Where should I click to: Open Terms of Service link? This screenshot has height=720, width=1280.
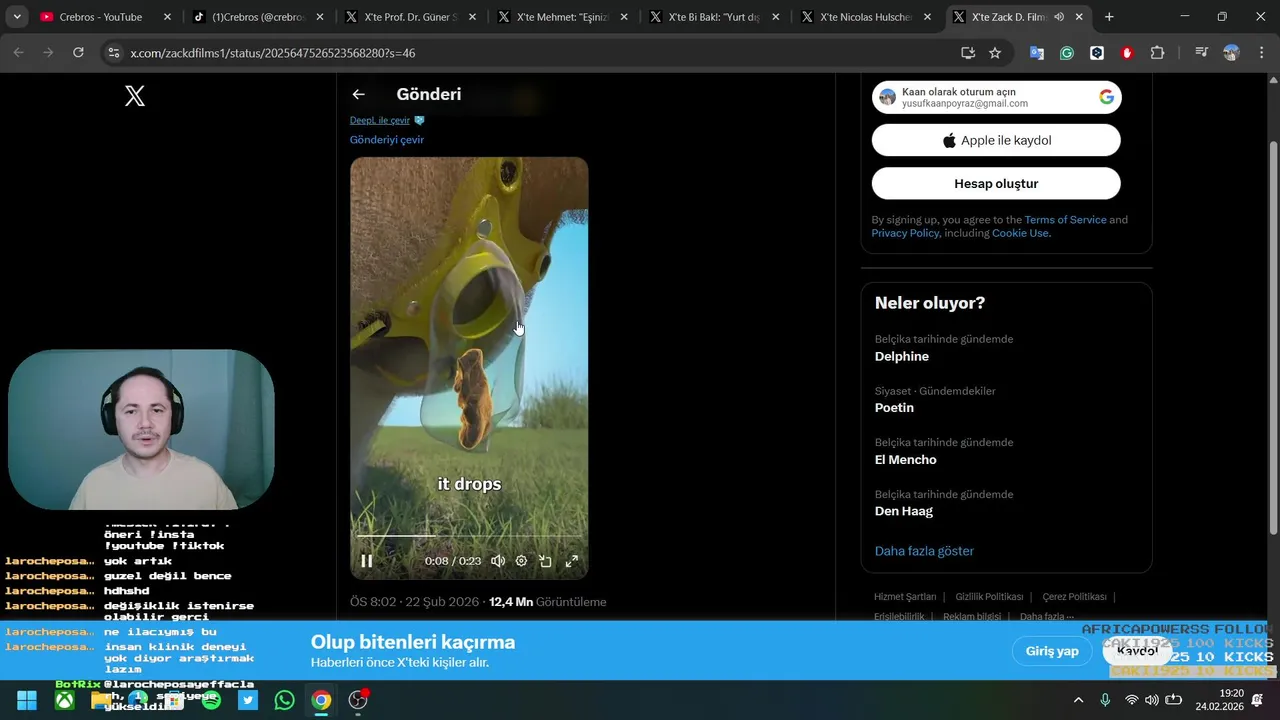coord(1065,220)
